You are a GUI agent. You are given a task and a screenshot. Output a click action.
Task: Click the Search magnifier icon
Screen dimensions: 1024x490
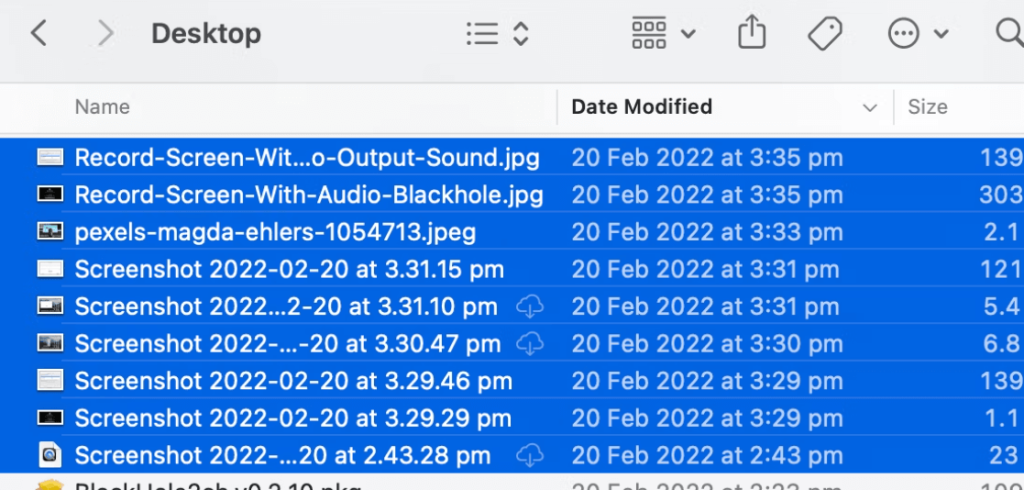(x=1008, y=34)
